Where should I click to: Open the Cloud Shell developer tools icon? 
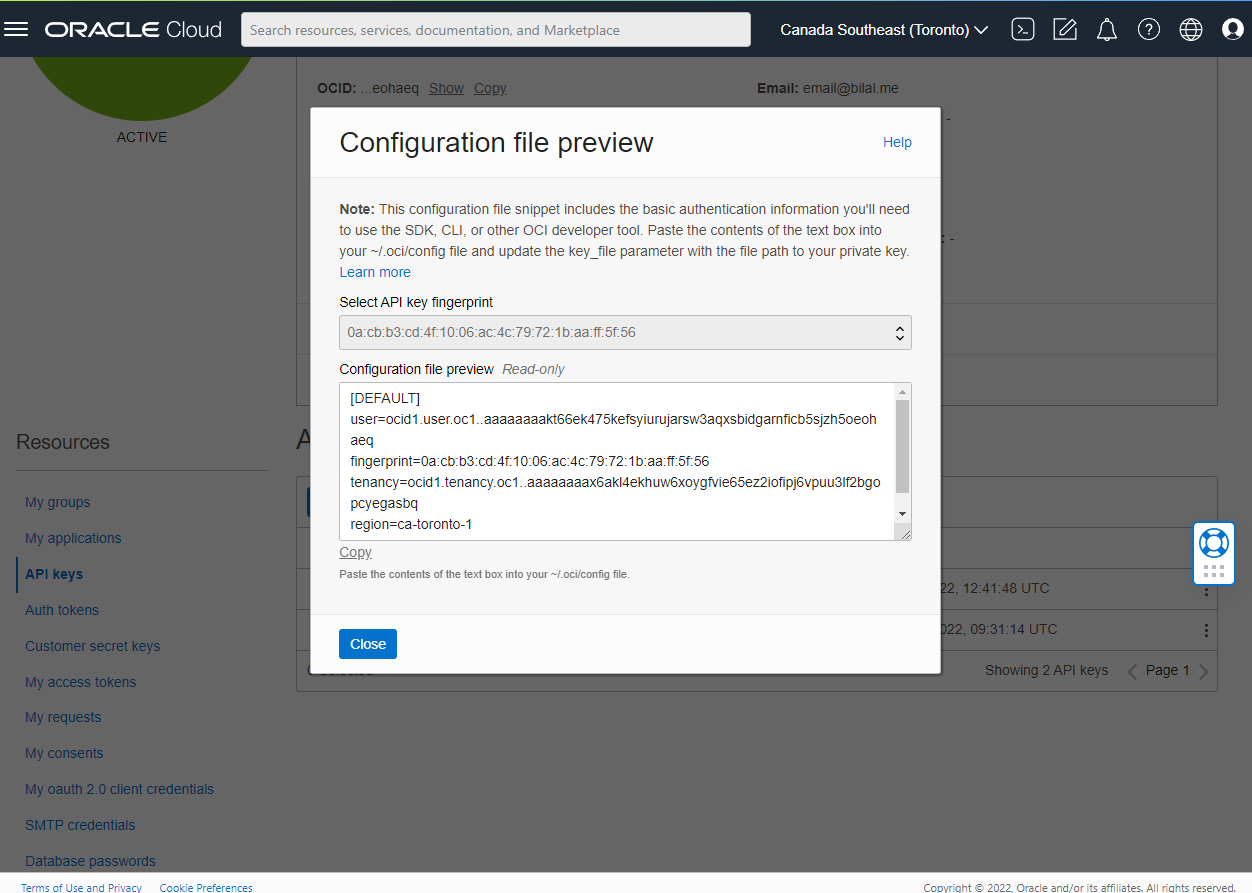(1023, 29)
